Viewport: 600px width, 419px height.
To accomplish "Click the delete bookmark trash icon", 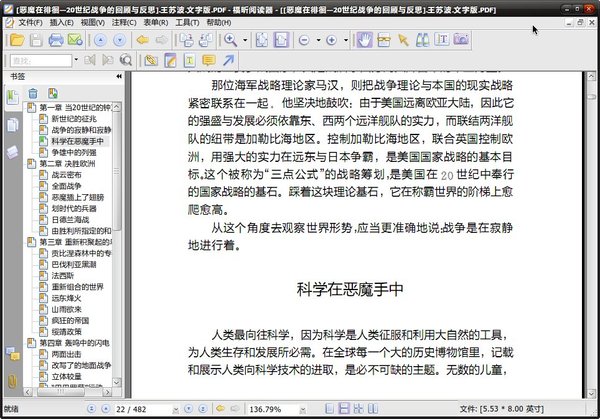I will click(x=33, y=93).
